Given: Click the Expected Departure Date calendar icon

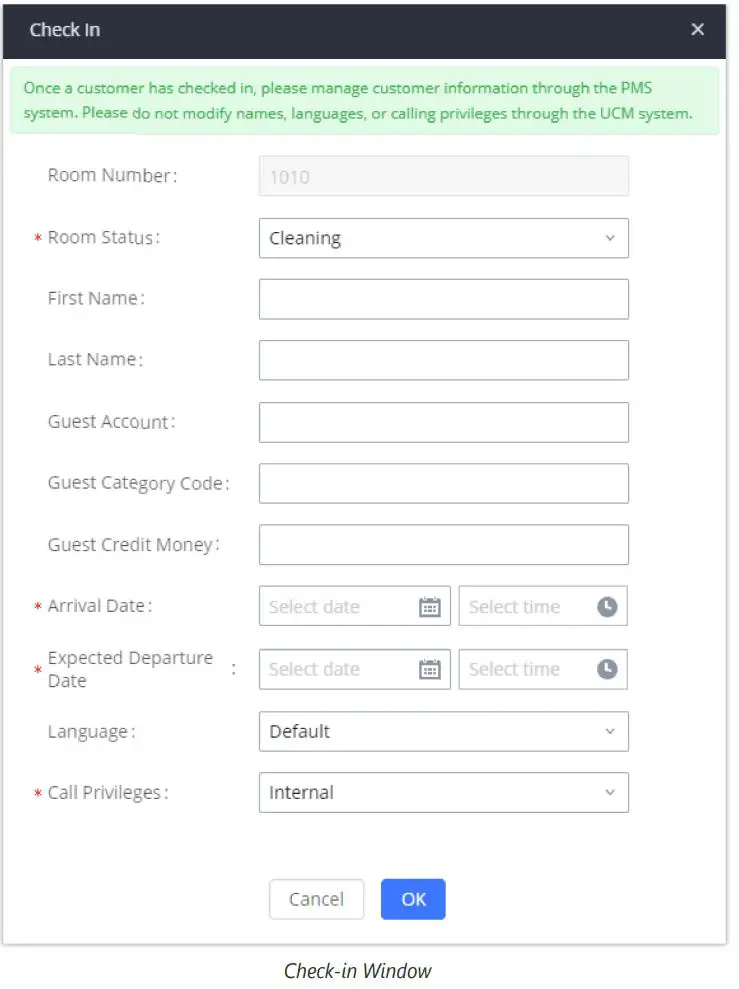Looking at the screenshot, I should click(430, 669).
